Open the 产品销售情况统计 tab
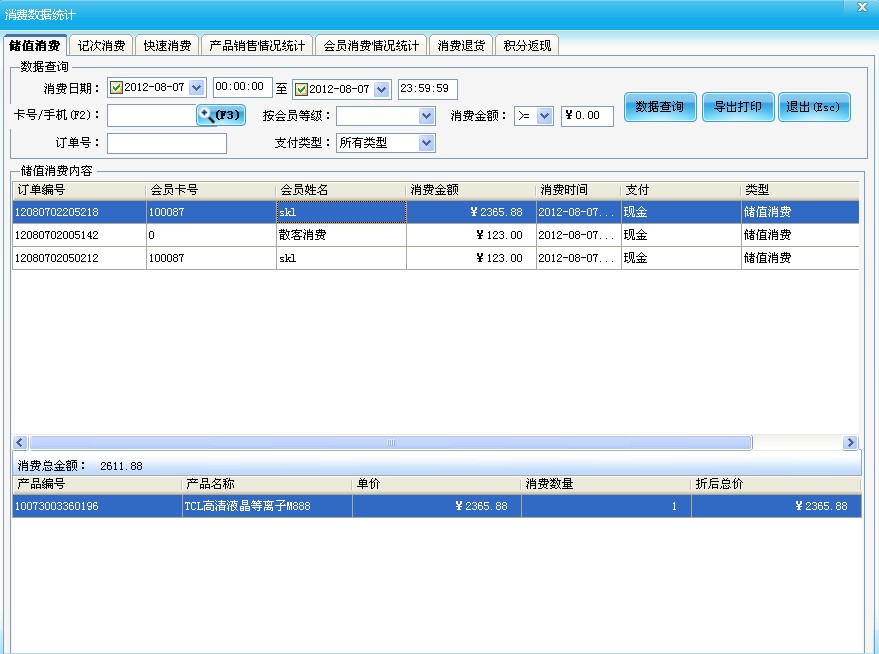Viewport: 879px width, 654px height. [x=257, y=45]
